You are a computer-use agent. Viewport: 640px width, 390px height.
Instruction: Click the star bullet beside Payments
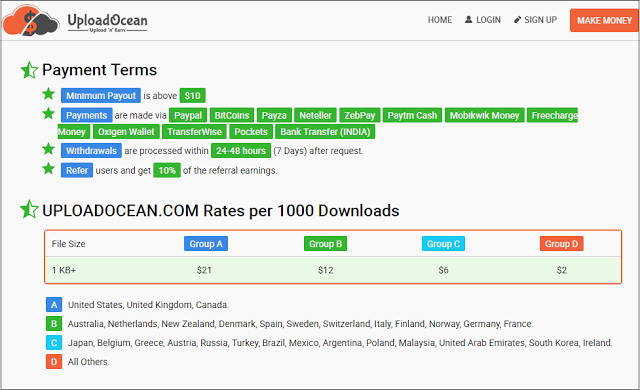click(x=49, y=113)
